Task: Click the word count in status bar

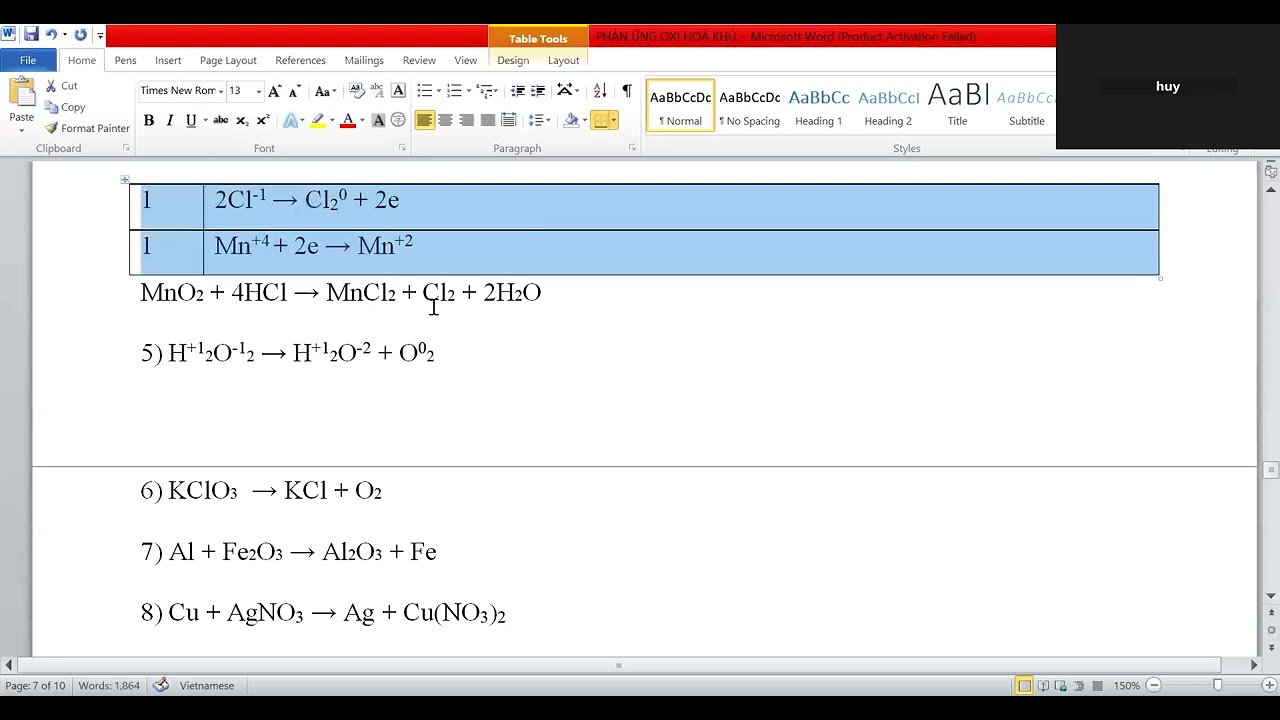Action: (x=109, y=686)
